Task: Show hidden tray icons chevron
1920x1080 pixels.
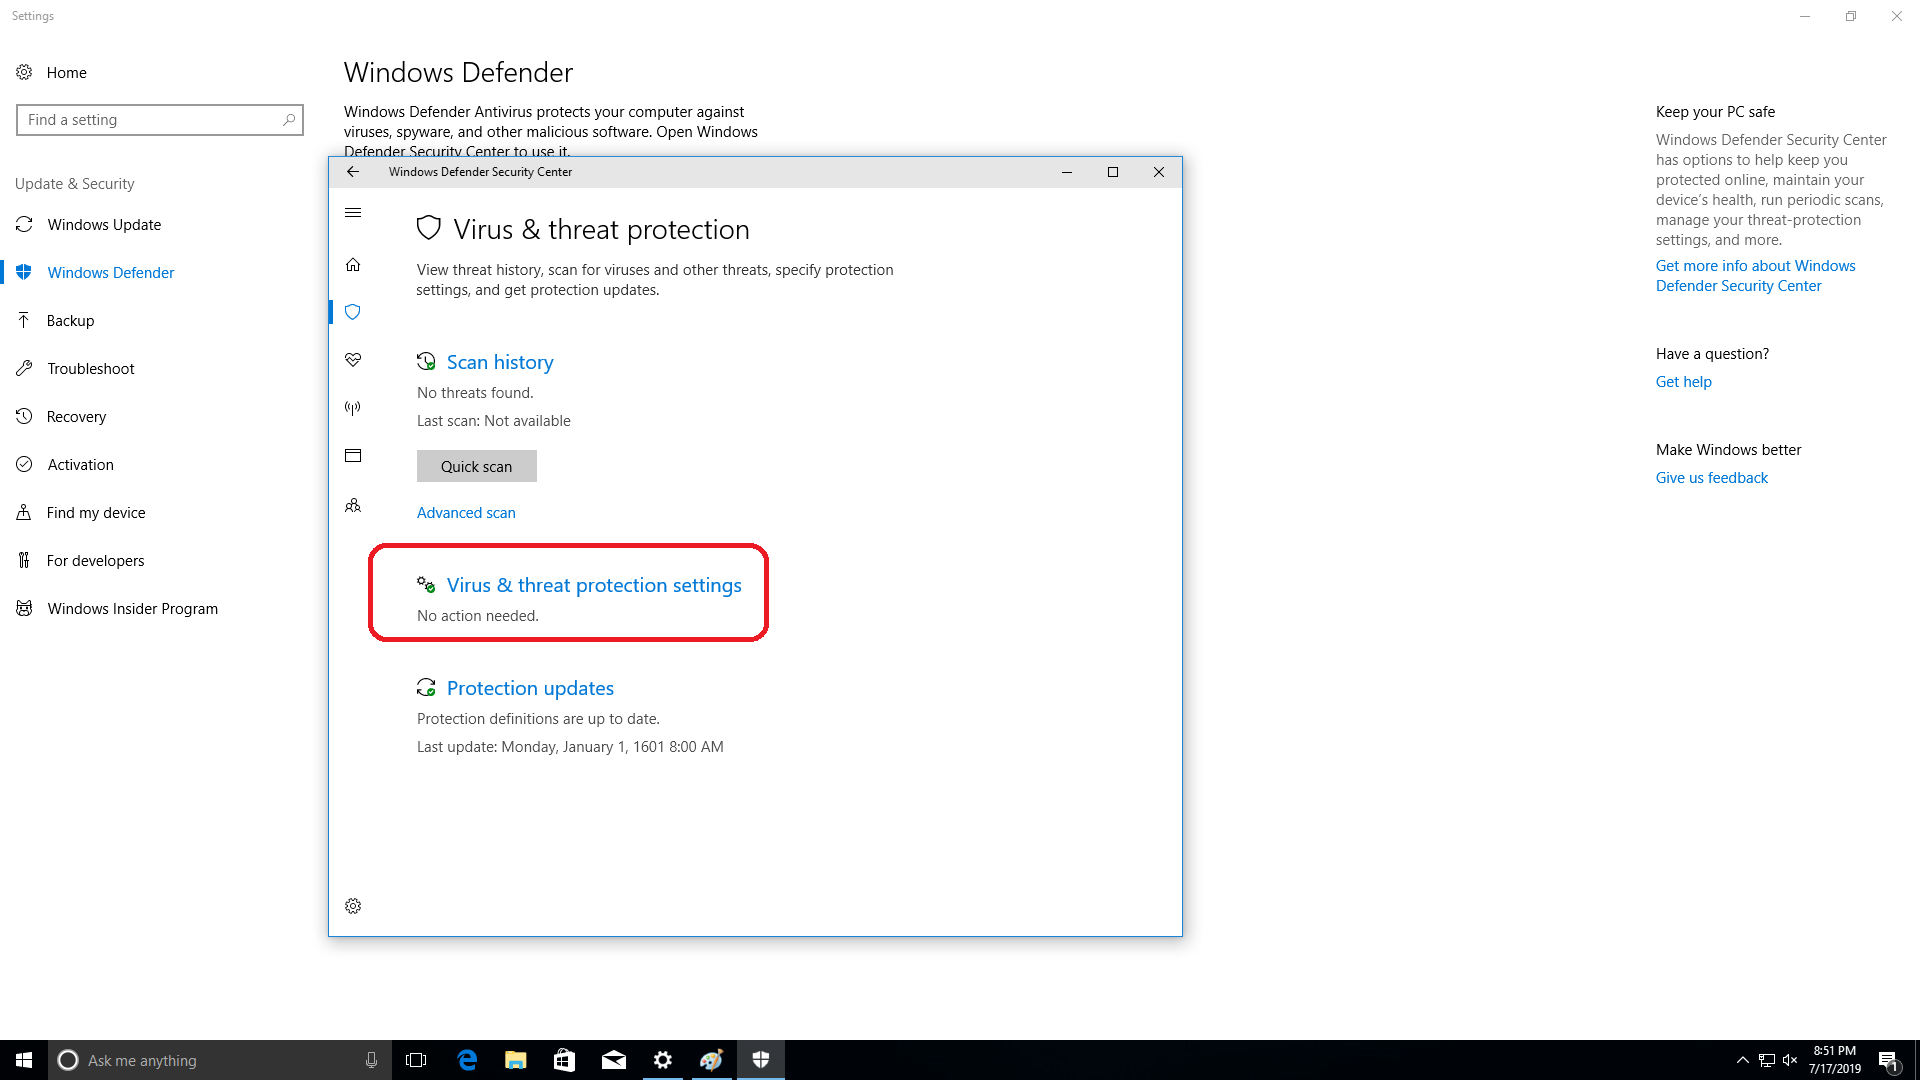Action: tap(1742, 1060)
